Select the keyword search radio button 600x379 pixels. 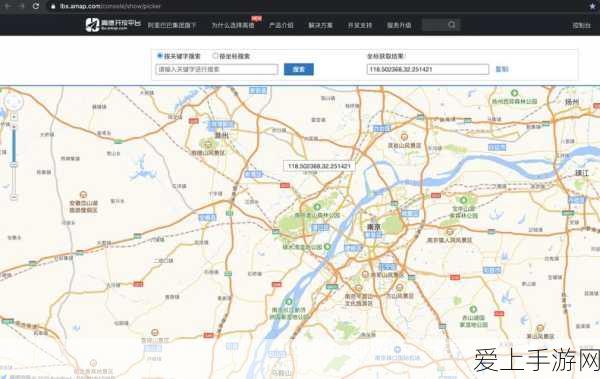160,56
